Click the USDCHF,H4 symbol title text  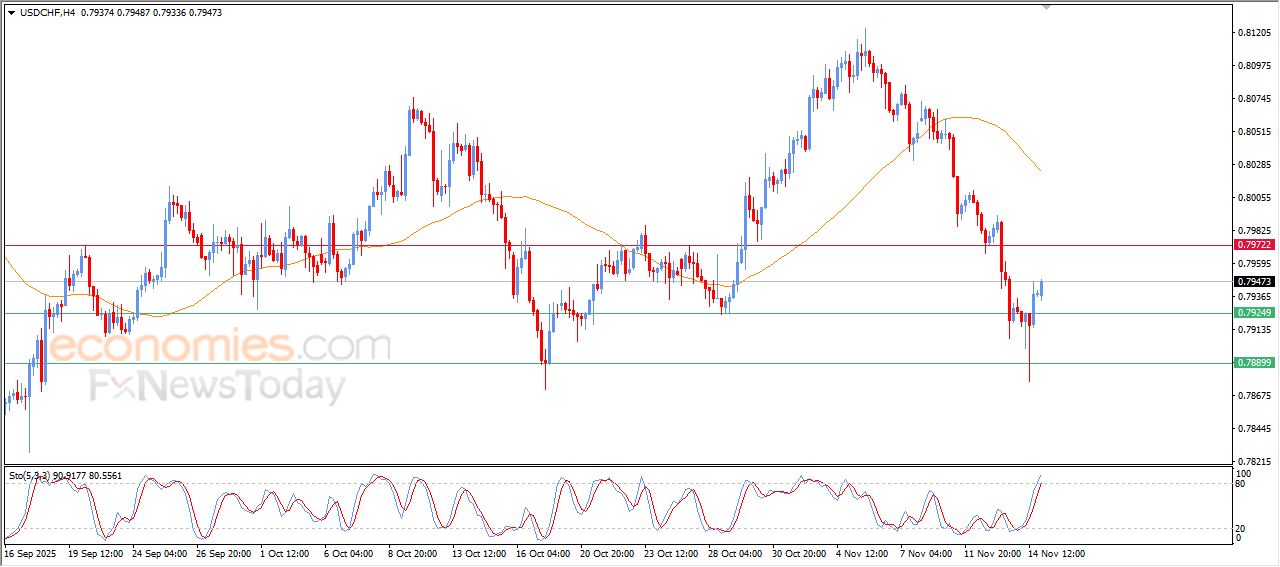pos(47,12)
